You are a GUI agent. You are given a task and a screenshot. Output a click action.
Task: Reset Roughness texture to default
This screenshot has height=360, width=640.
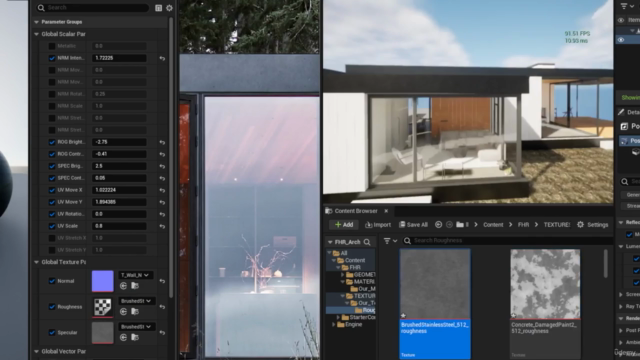point(162,307)
